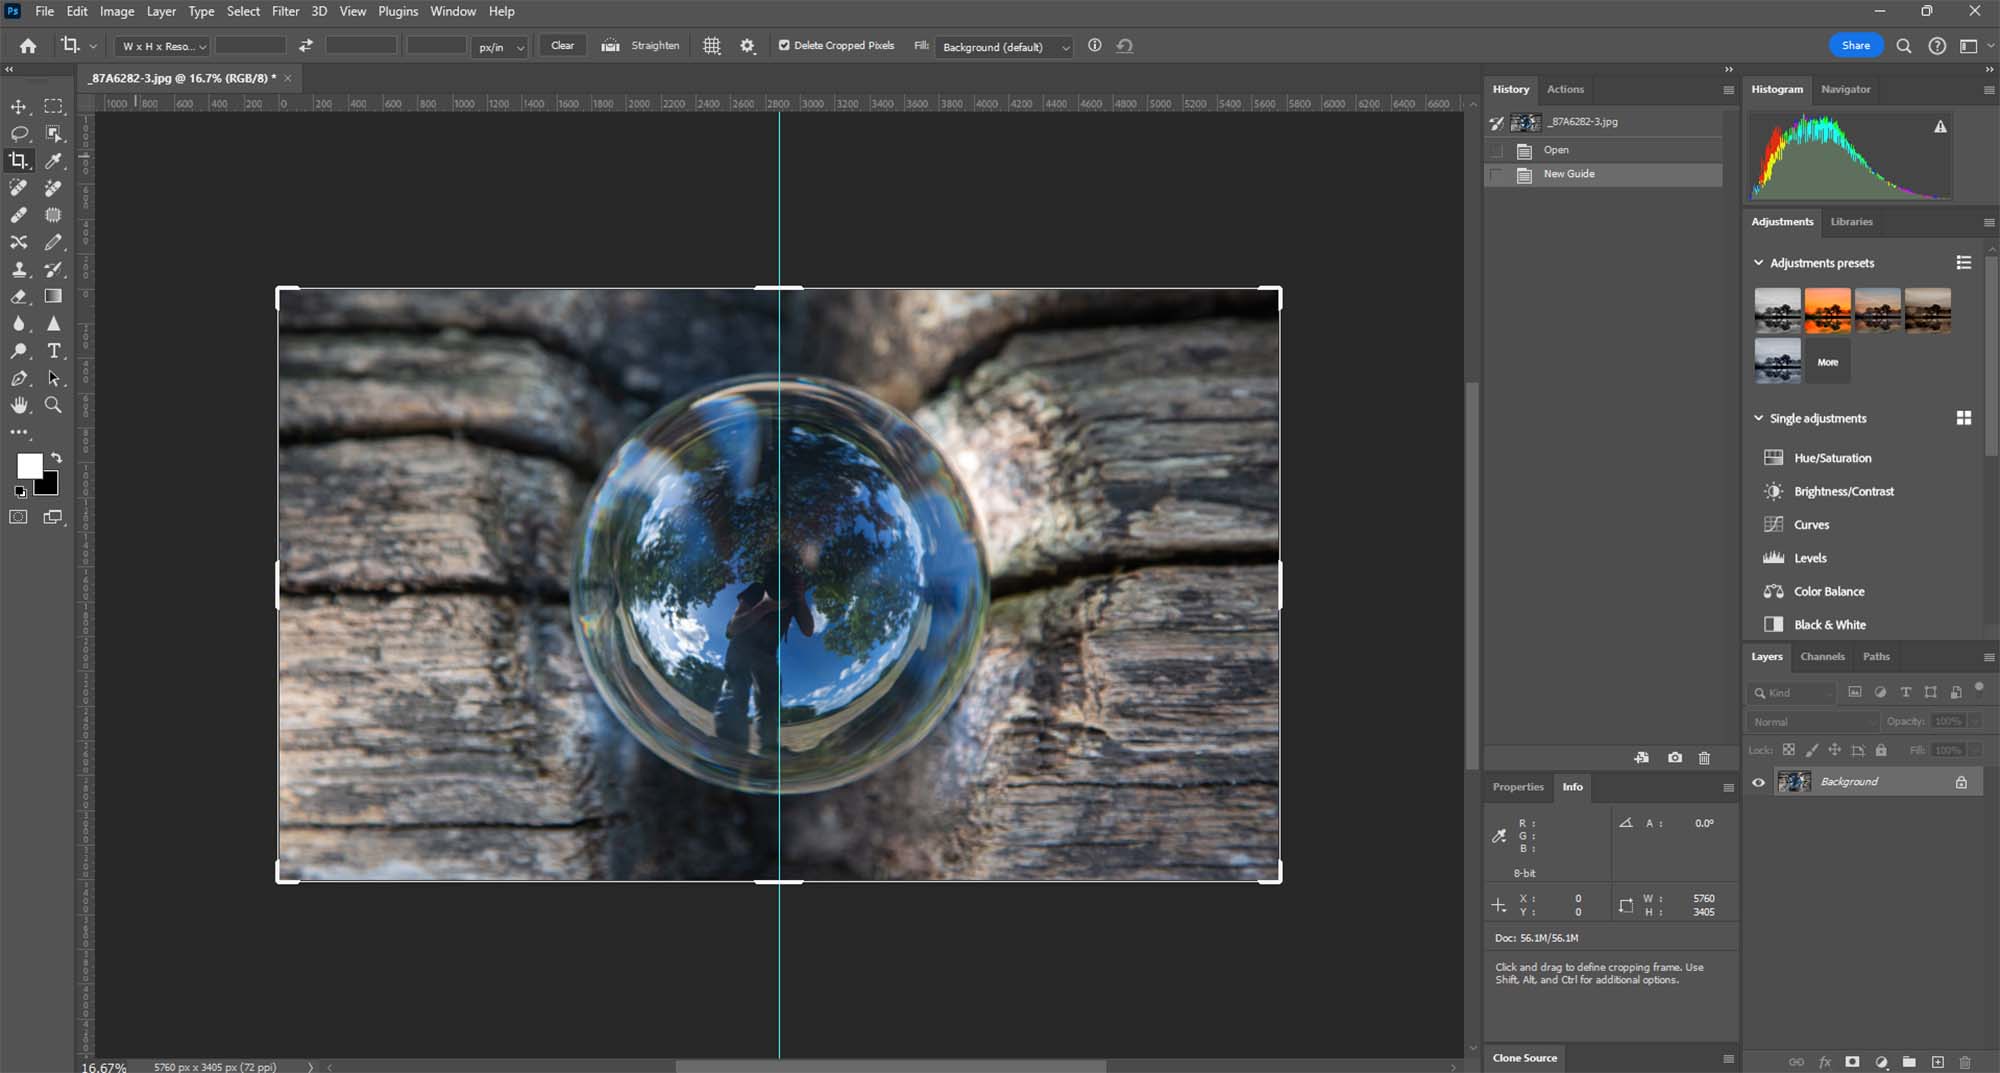The width and height of the screenshot is (2000, 1073).
Task: Reset the crop box settings
Action: point(1125,46)
